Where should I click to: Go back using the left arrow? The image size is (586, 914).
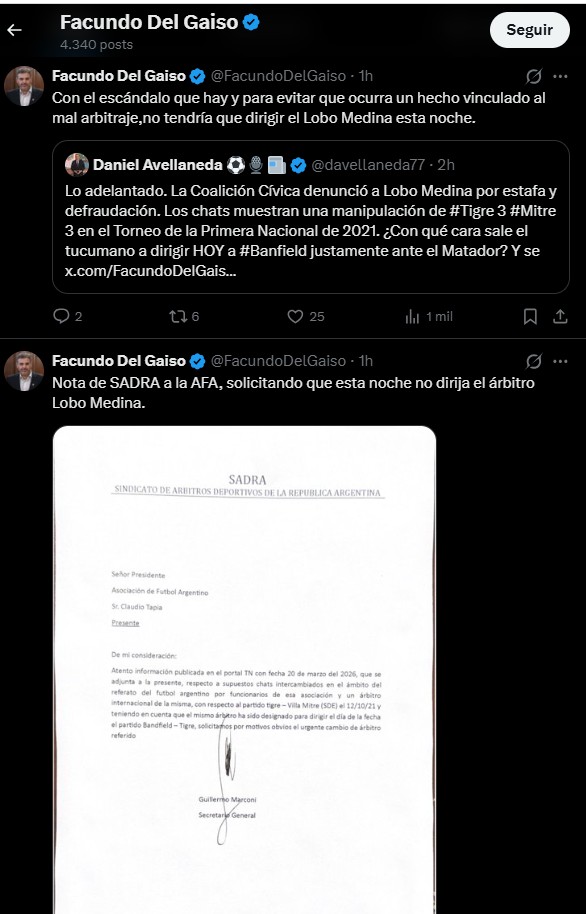point(15,30)
